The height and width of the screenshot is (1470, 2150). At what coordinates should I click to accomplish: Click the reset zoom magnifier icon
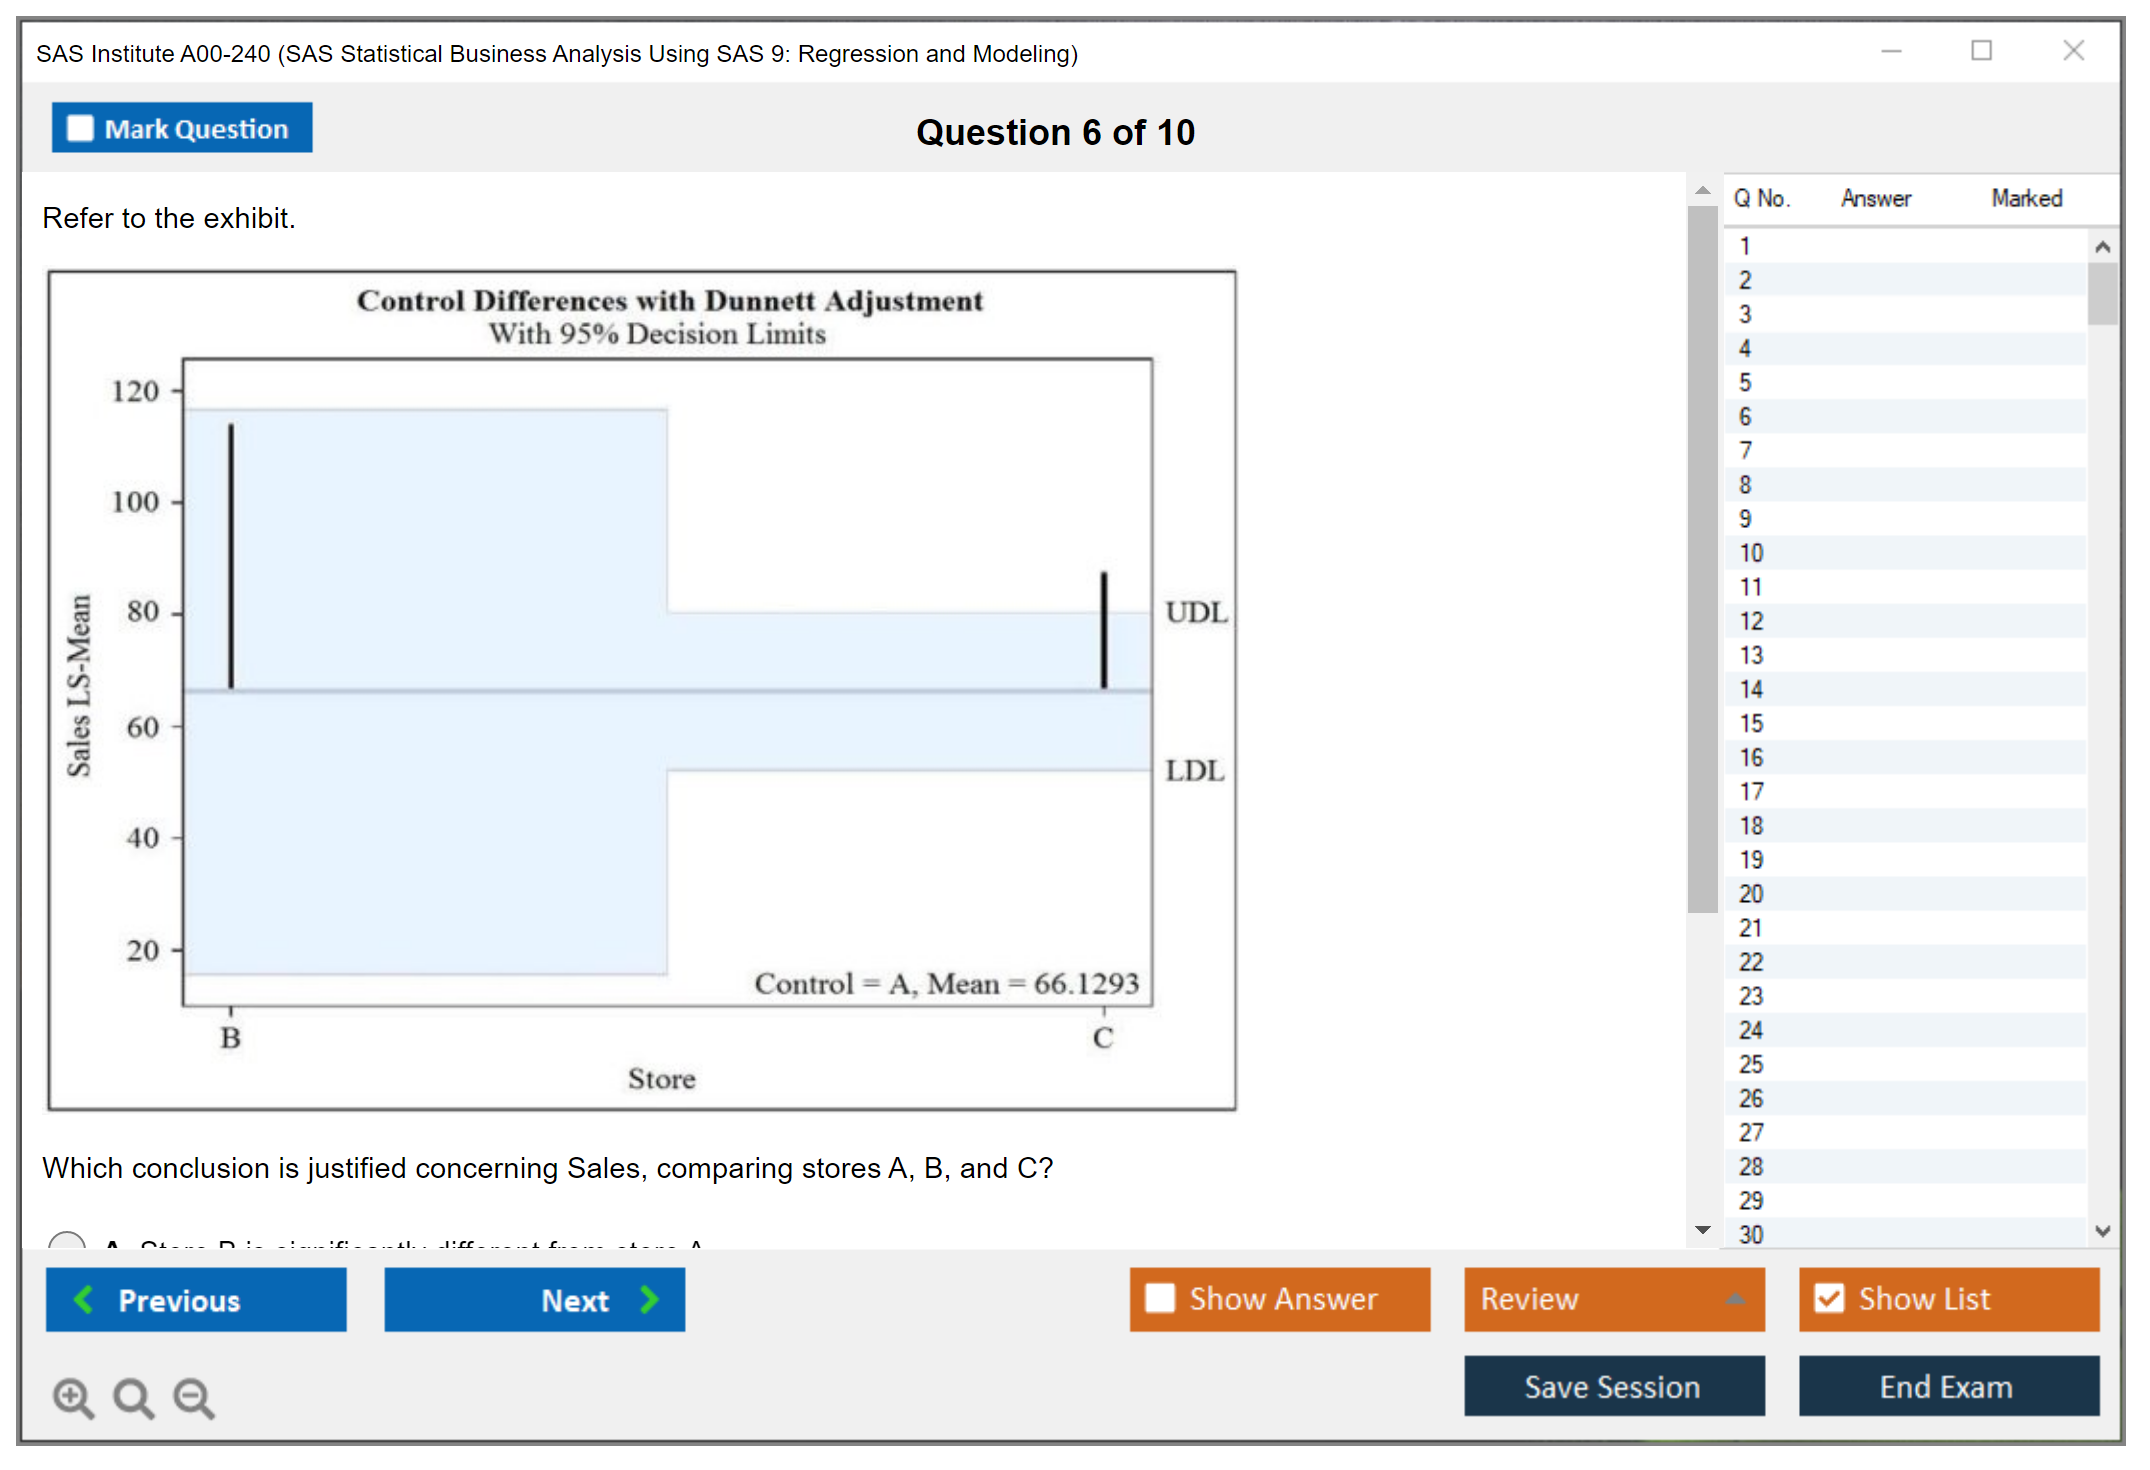pos(133,1397)
